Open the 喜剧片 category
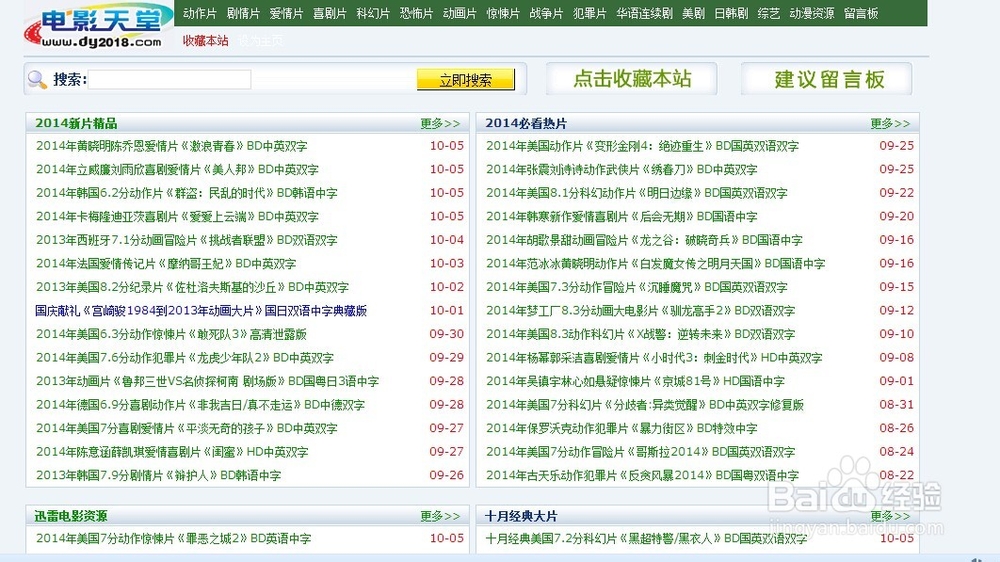 click(330, 13)
